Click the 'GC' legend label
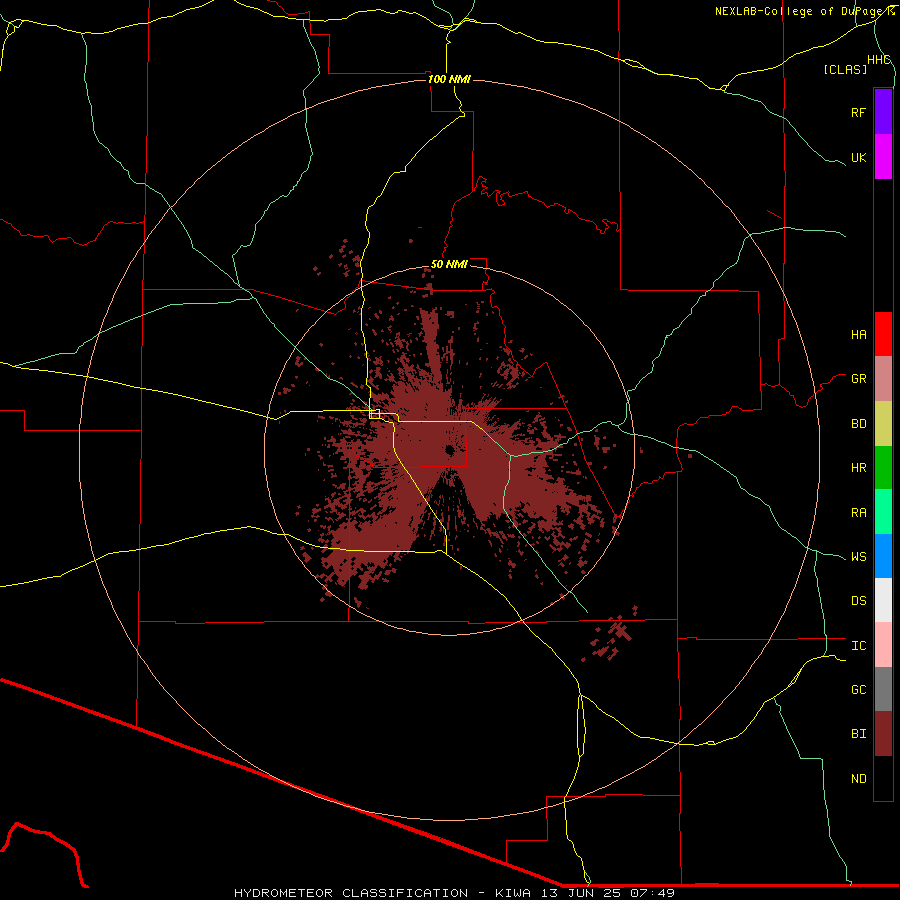This screenshot has height=900, width=900. tap(858, 689)
